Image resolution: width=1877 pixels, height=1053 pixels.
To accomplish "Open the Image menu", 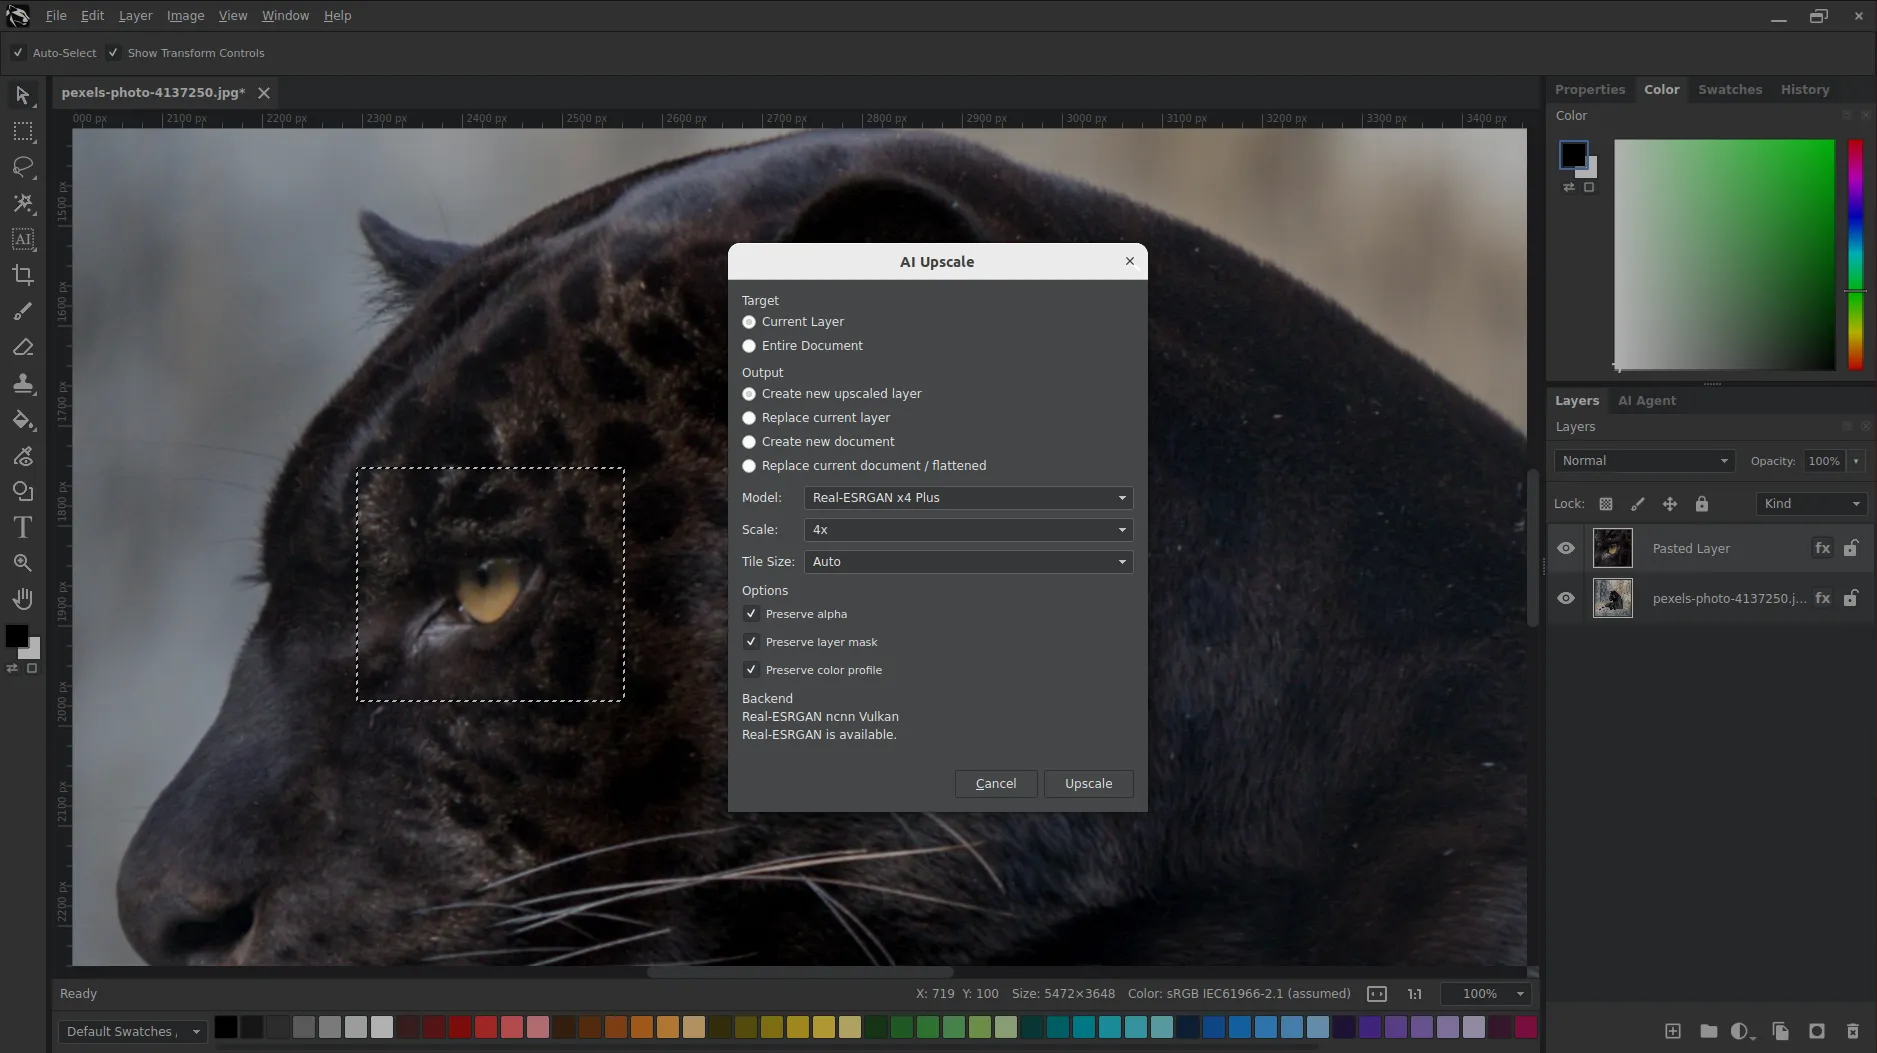I will coord(185,16).
